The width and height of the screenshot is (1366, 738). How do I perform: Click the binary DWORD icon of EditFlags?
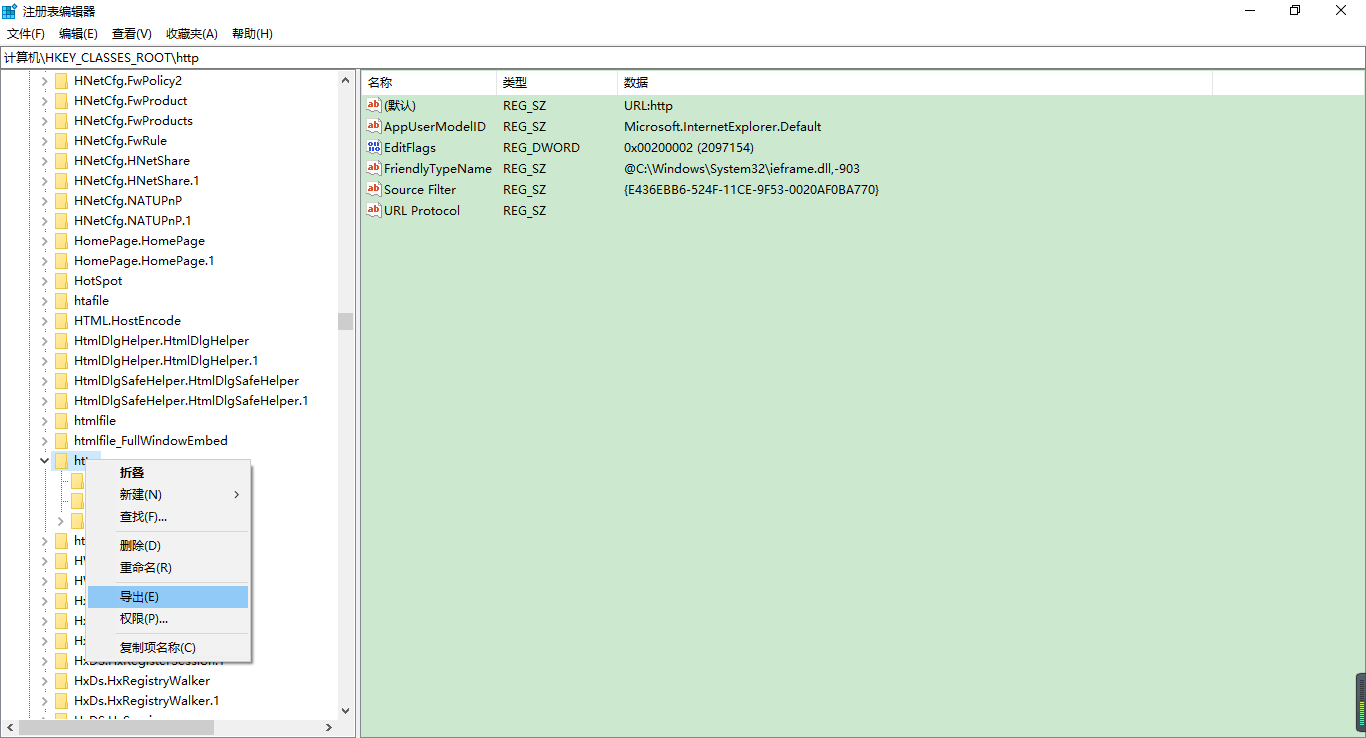coord(375,147)
